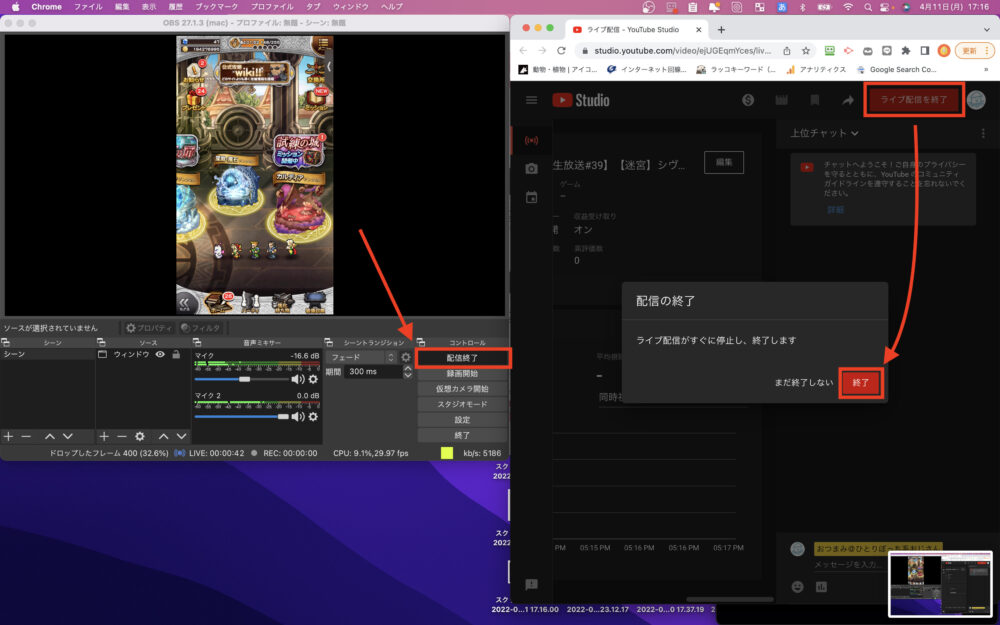Remove the selected source with minus icon
Viewport: 1000px width, 625px height.
(122, 436)
